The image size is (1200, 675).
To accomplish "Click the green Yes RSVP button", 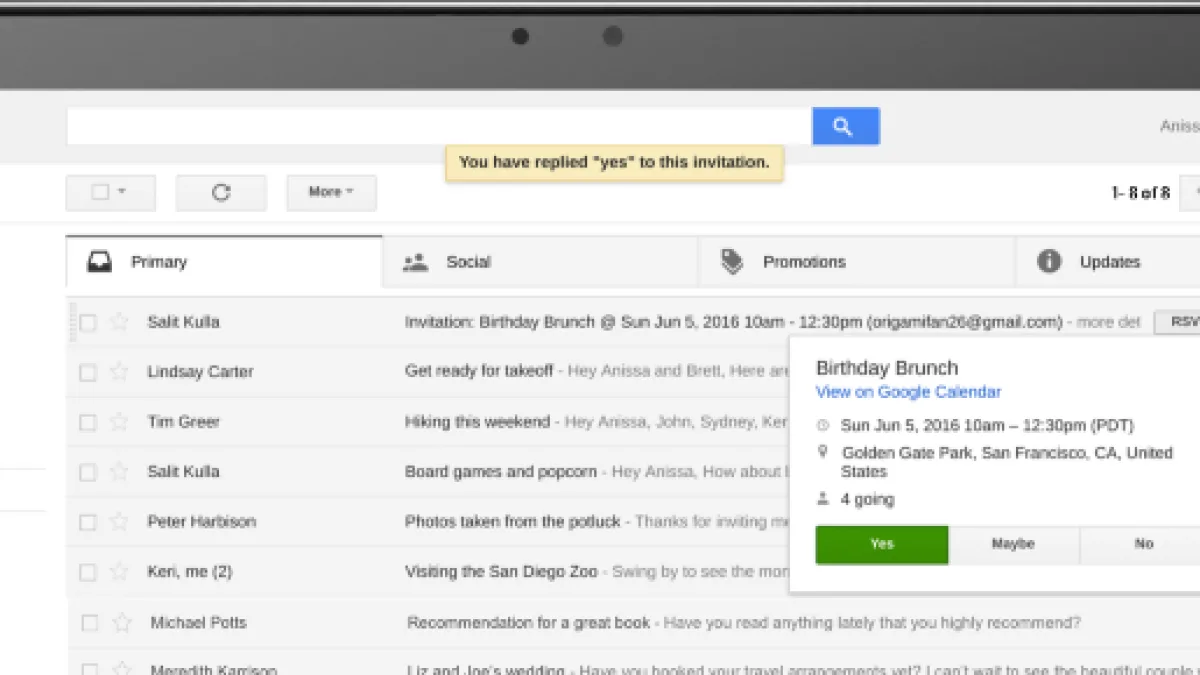I will pyautogui.click(x=881, y=545).
